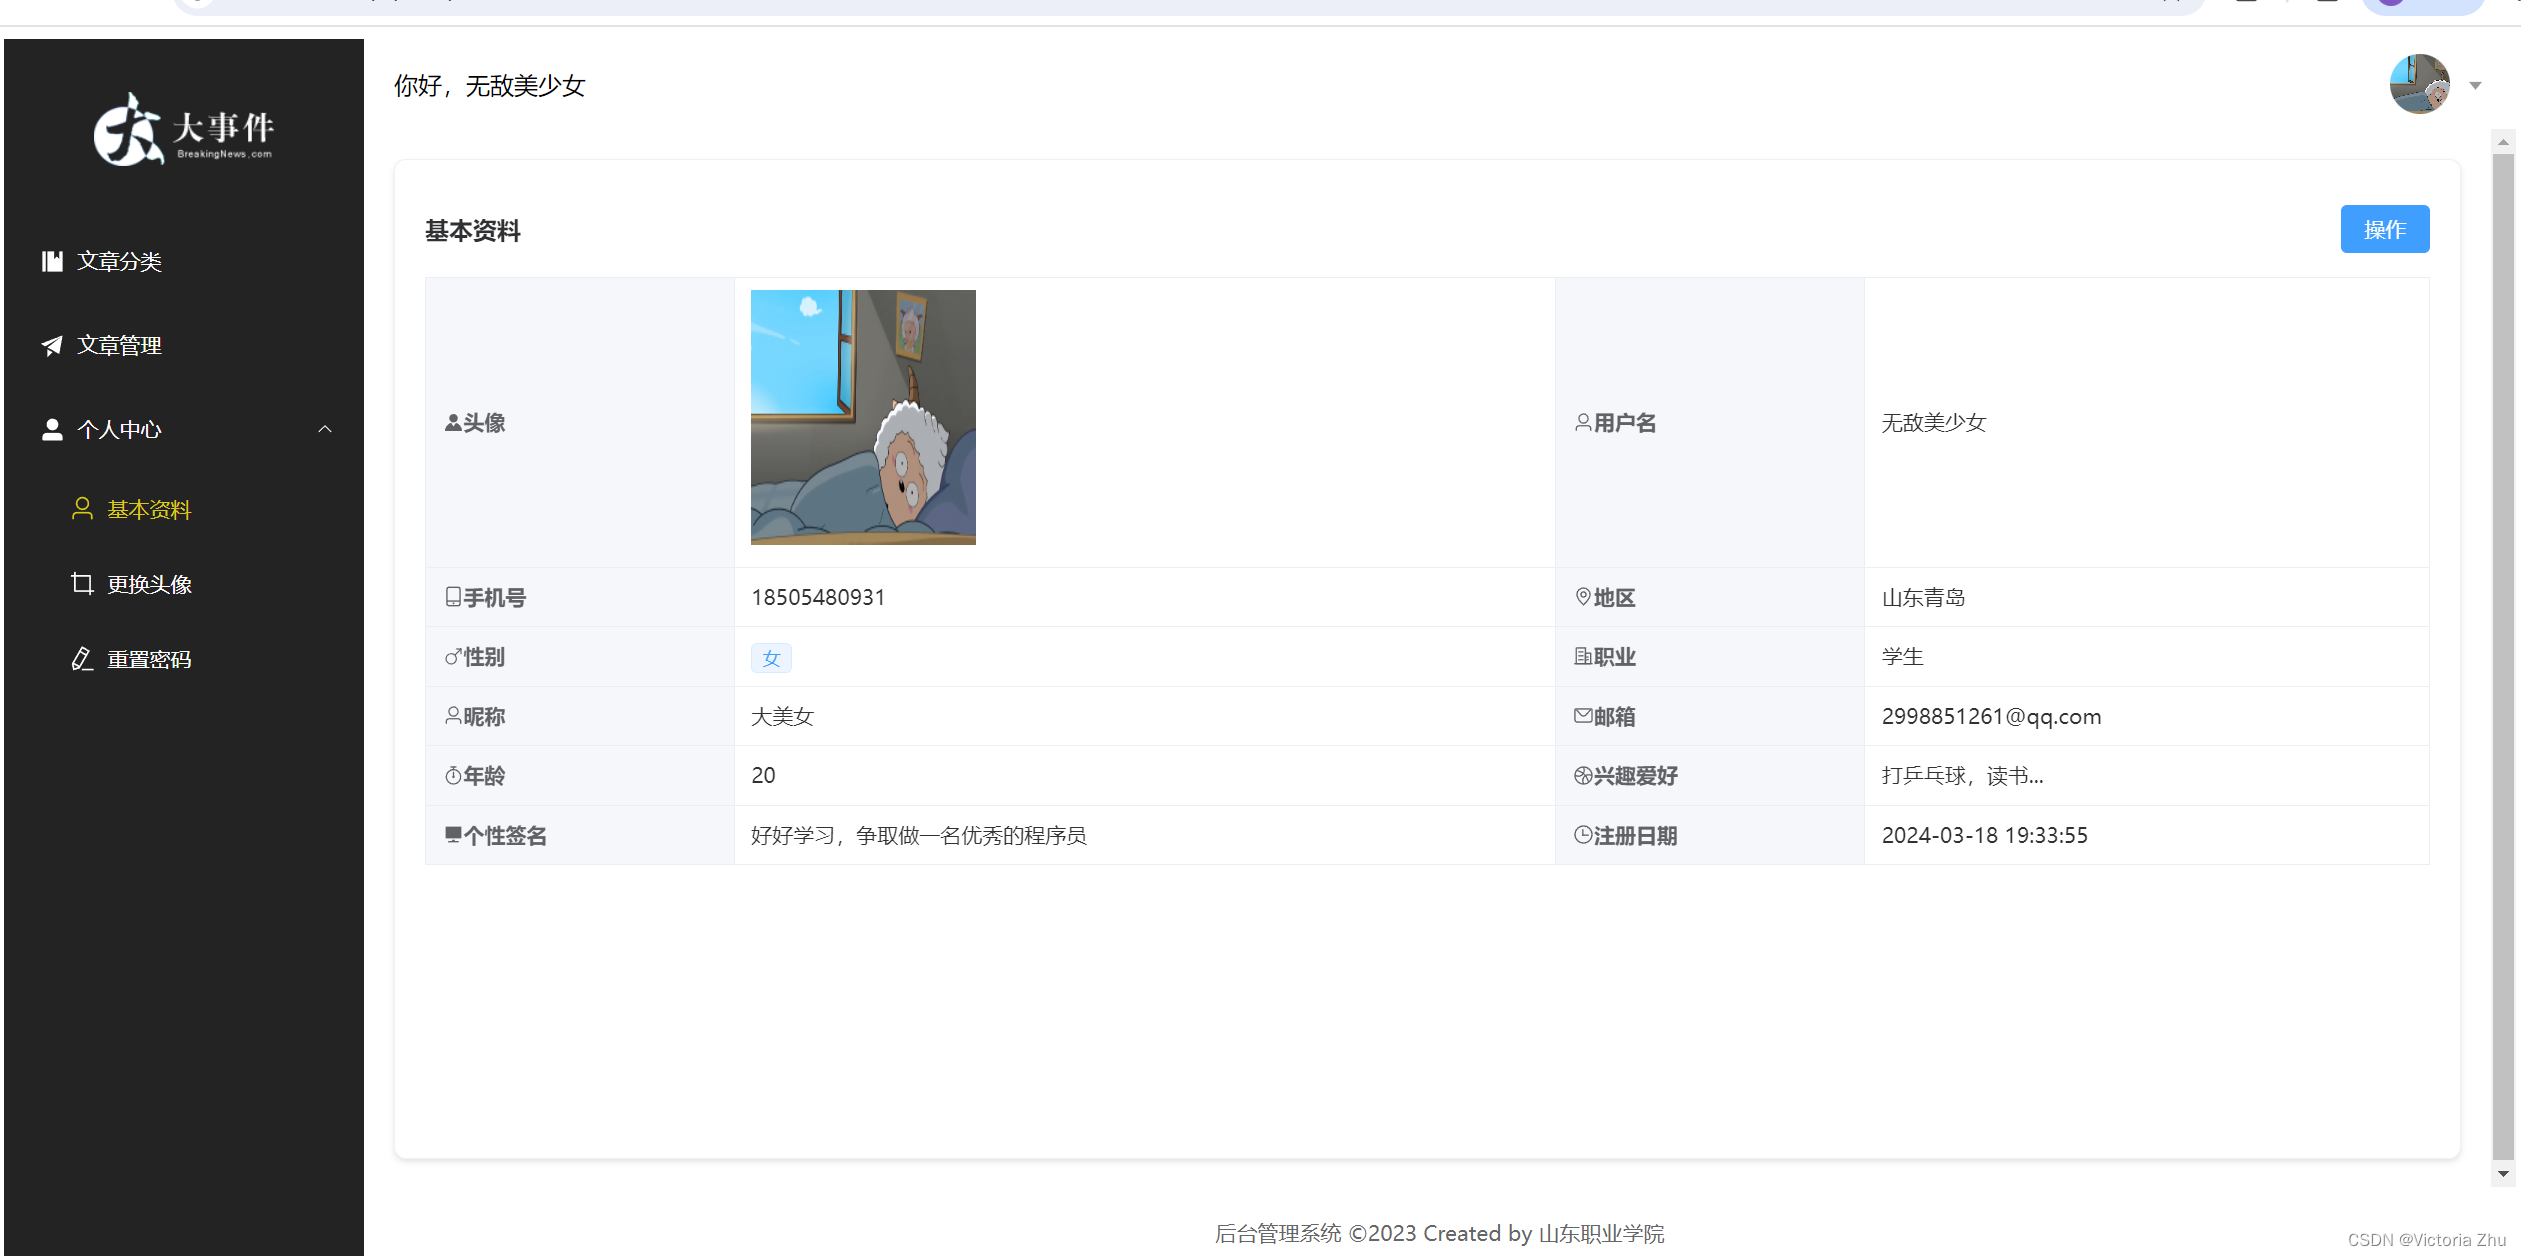Click the phone icon beside 手机号 label
This screenshot has height=1256, width=2521.
coord(452,597)
